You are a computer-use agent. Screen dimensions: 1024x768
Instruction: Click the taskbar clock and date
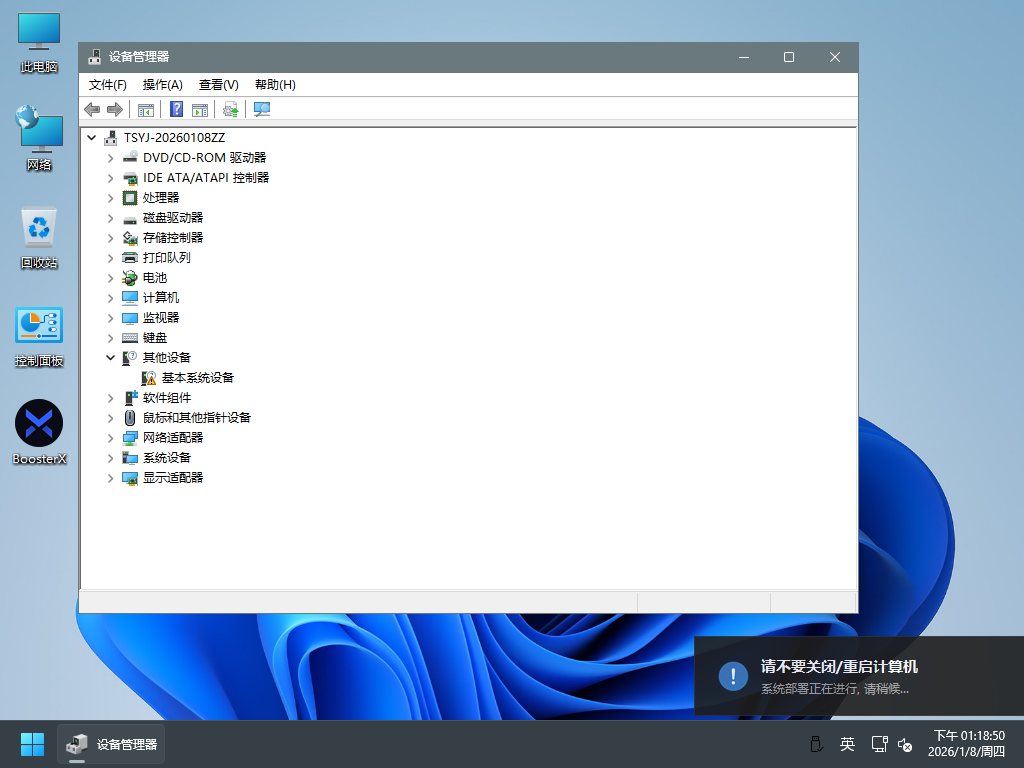click(967, 743)
